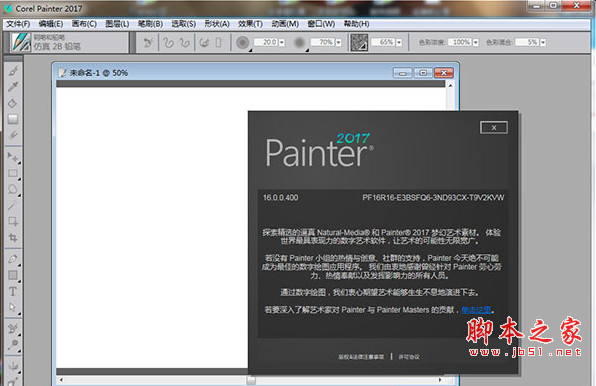Open the 图层(L) menu
The height and width of the screenshot is (386, 596).
click(x=117, y=24)
